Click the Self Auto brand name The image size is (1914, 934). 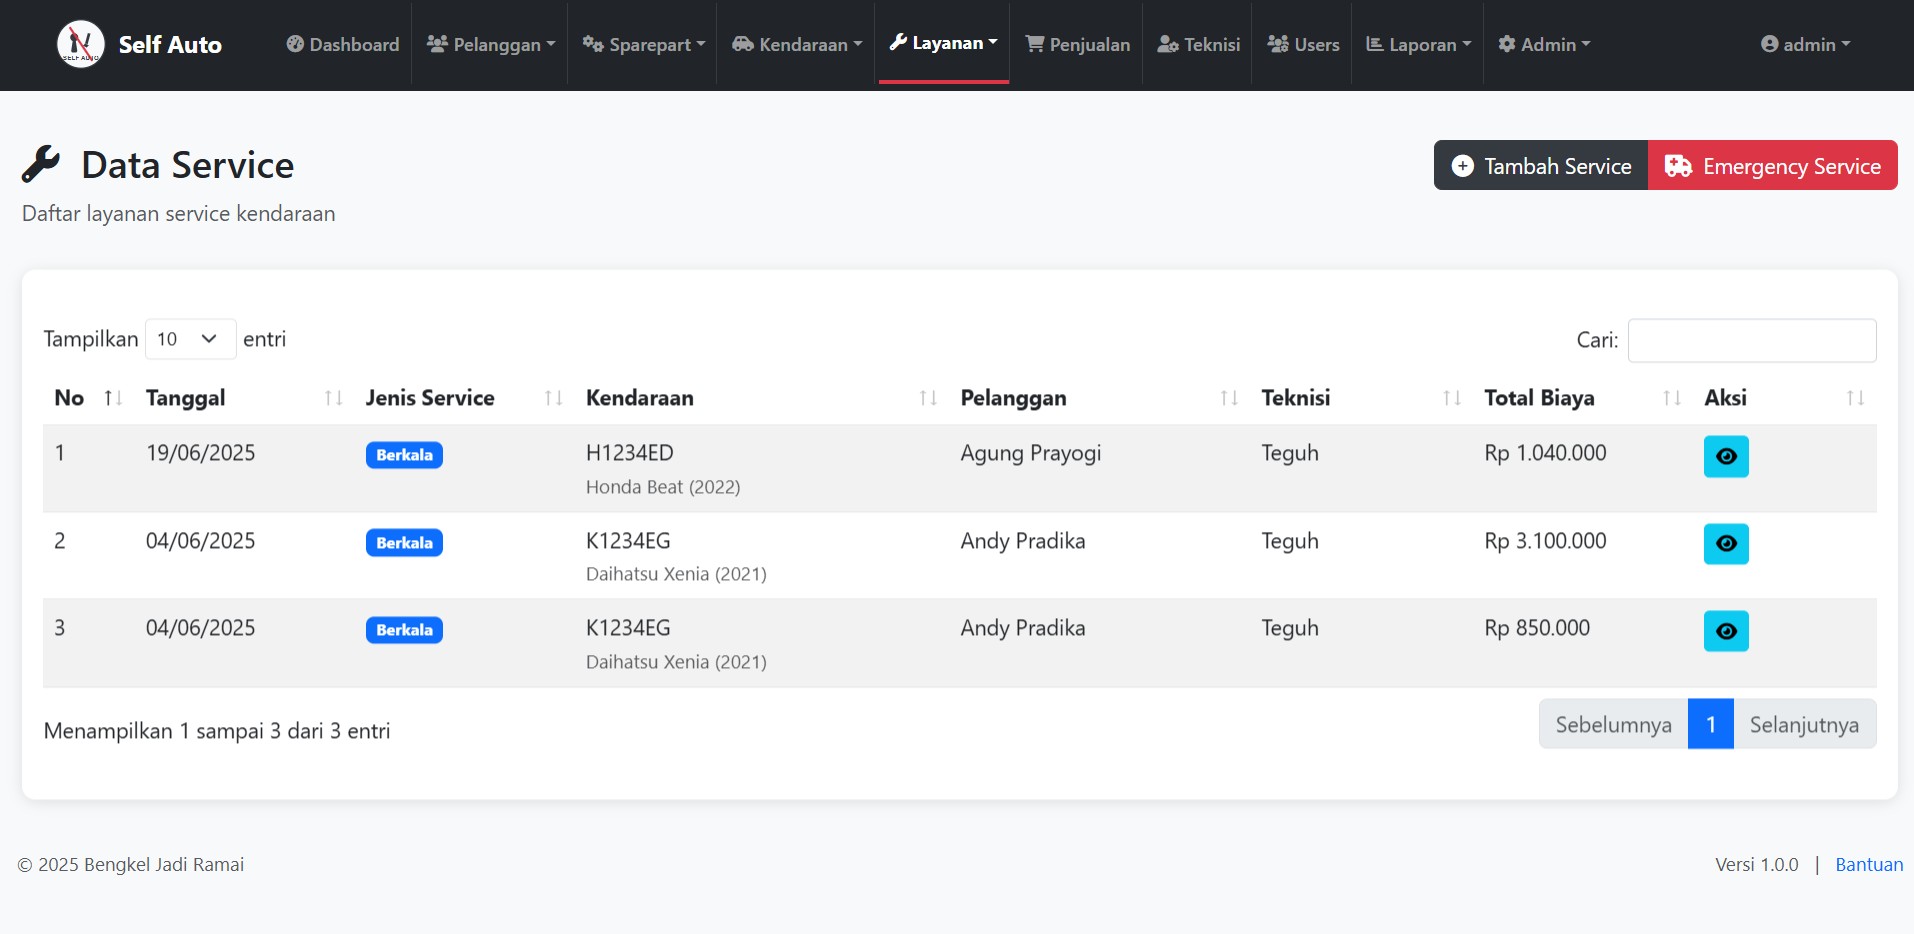[x=170, y=44]
